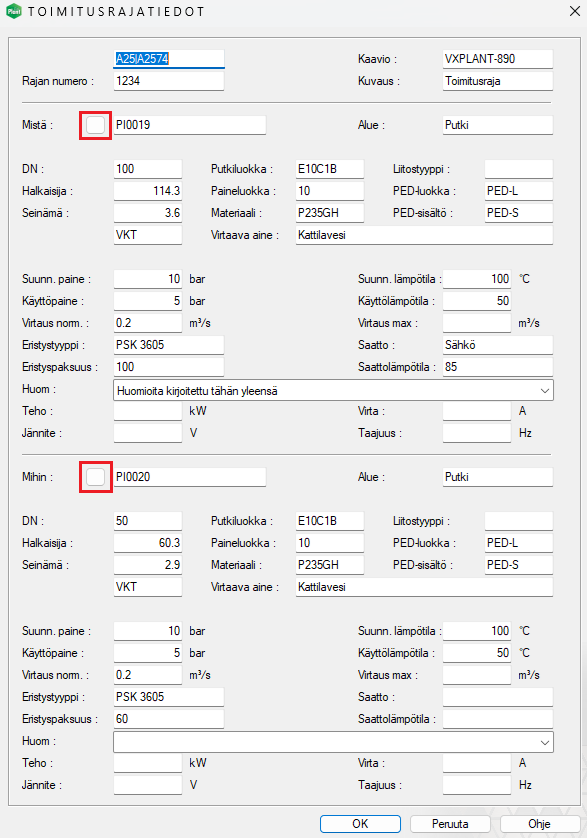This screenshot has width=587, height=838.
Task: Close the Toimitusrajatiedot dialog
Action: click(x=575, y=11)
